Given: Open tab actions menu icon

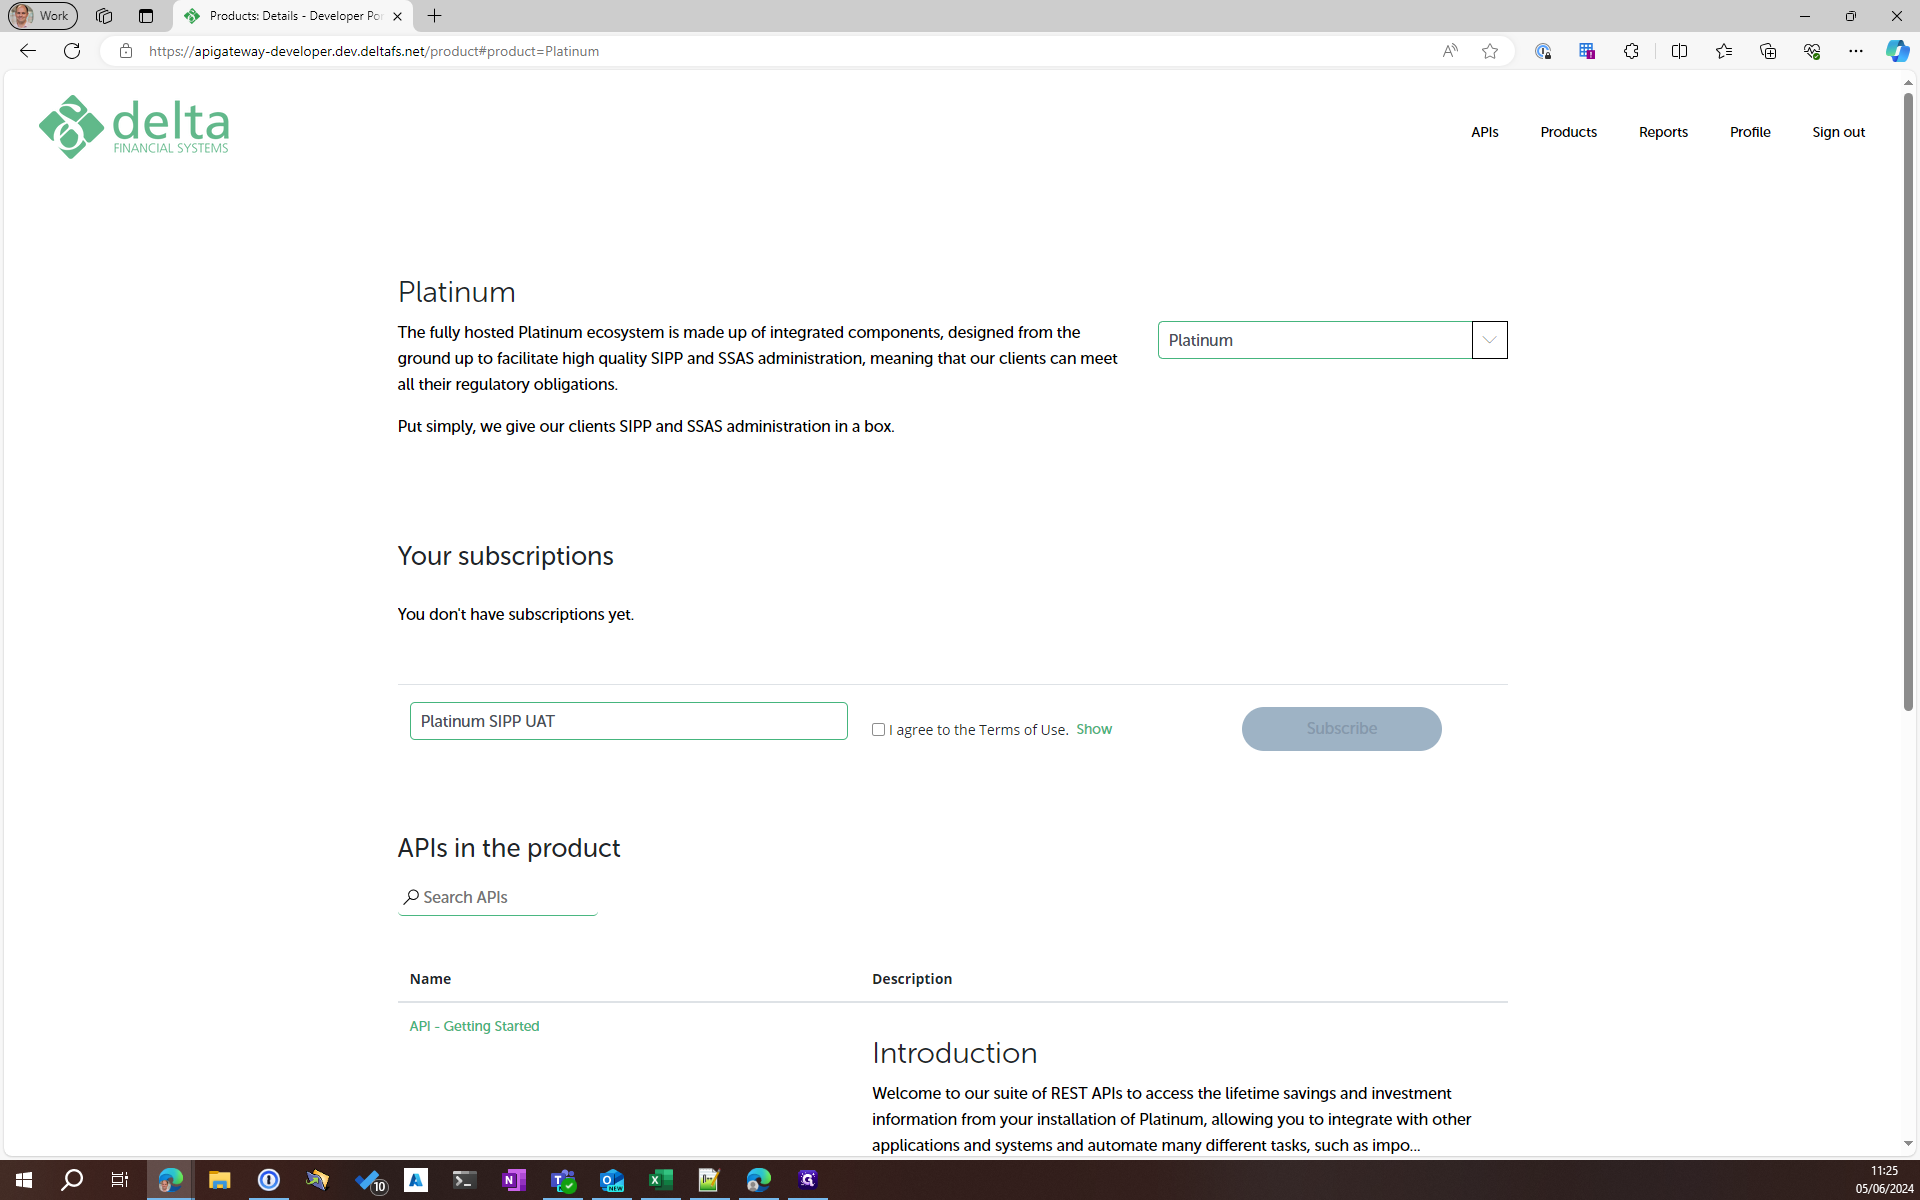Looking at the screenshot, I should [146, 16].
